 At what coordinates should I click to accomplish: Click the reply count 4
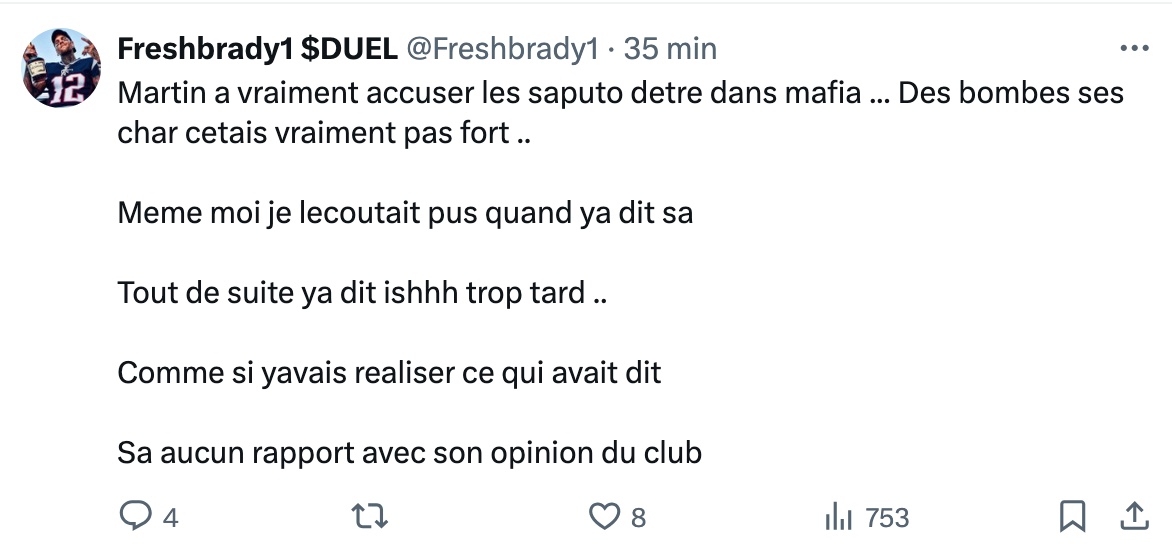click(170, 518)
